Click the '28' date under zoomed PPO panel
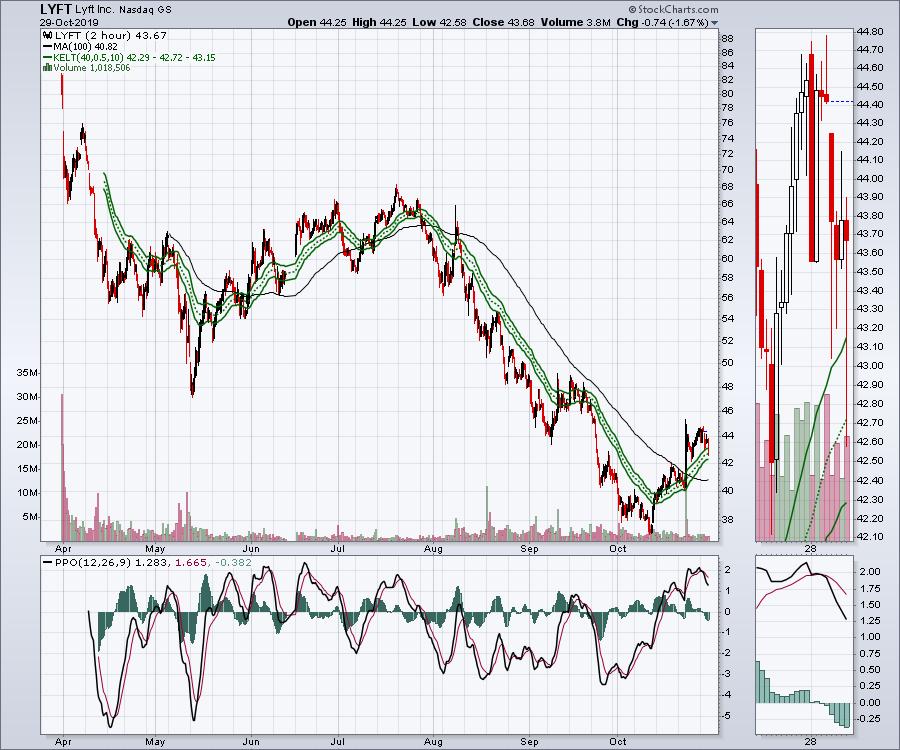Image resolution: width=900 pixels, height=750 pixels. click(x=810, y=741)
